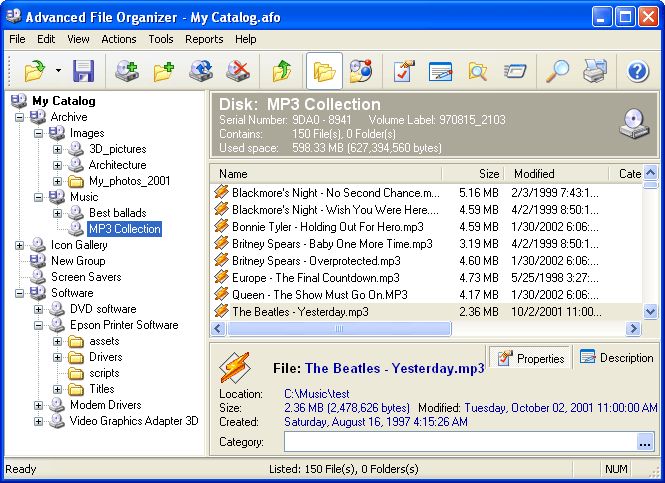Open the dropdown arrow beside the Open catalog icon
This screenshot has height=483, width=665.
tap(58, 71)
